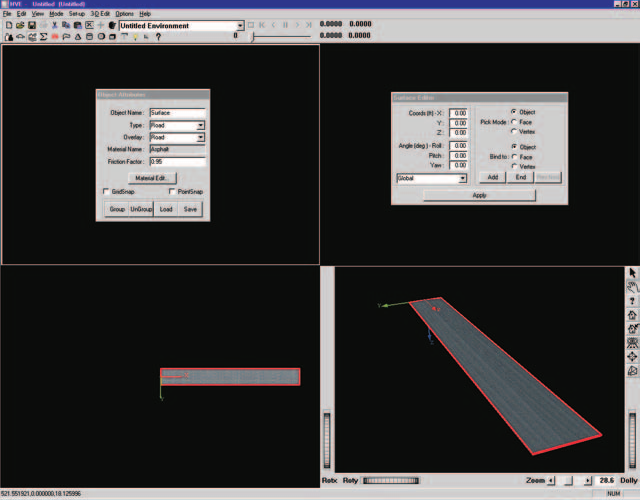The image size is (640, 500).
Task: Click the boxed X delete icon
Action: coord(89,25)
